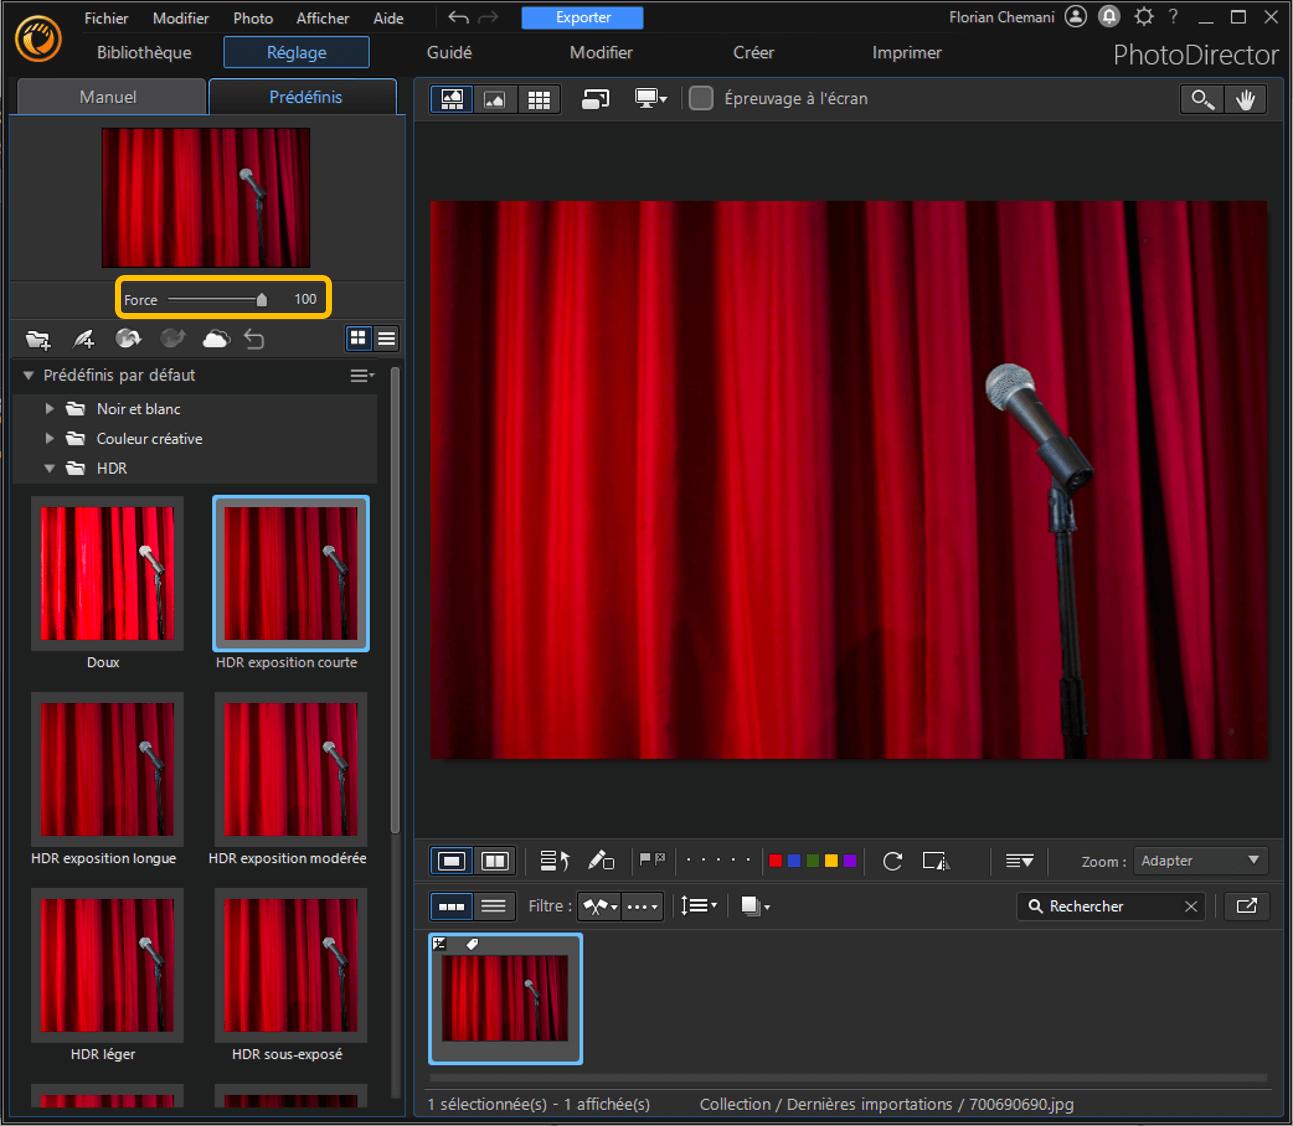Switch to the Manuel tab
1293x1126 pixels.
coord(108,97)
